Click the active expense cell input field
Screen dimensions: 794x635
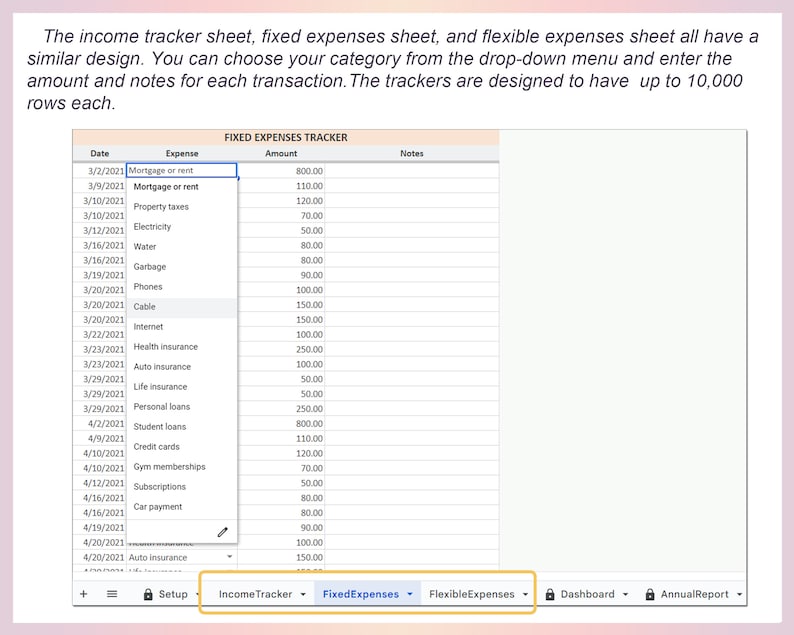point(182,170)
